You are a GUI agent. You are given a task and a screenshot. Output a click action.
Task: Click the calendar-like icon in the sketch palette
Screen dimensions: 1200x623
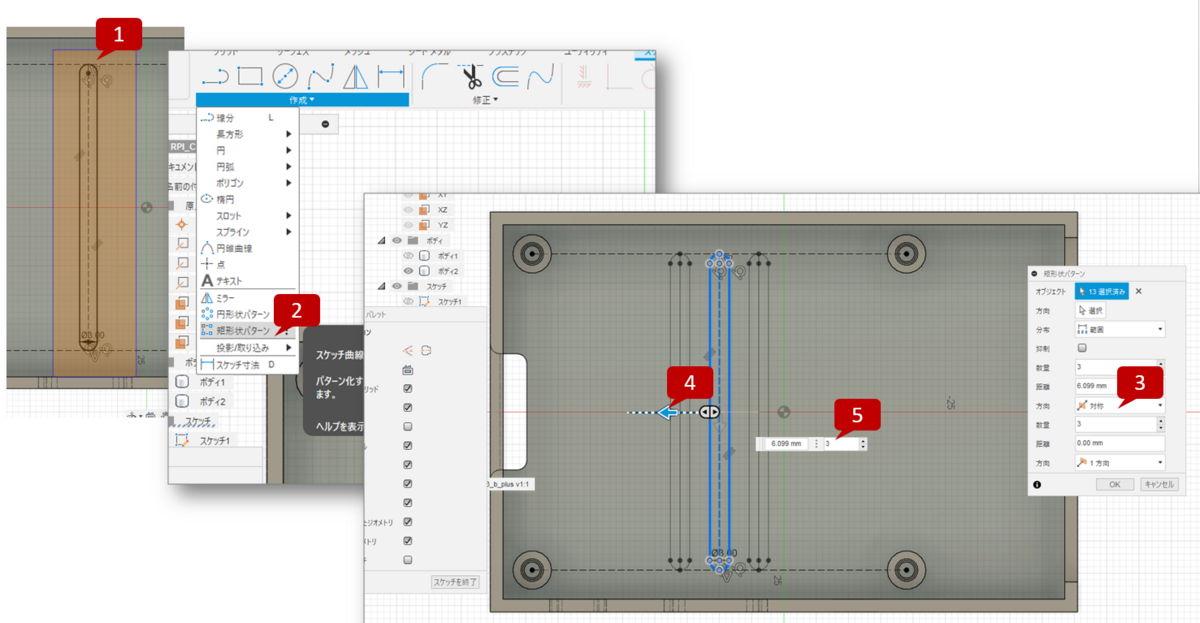[408, 370]
